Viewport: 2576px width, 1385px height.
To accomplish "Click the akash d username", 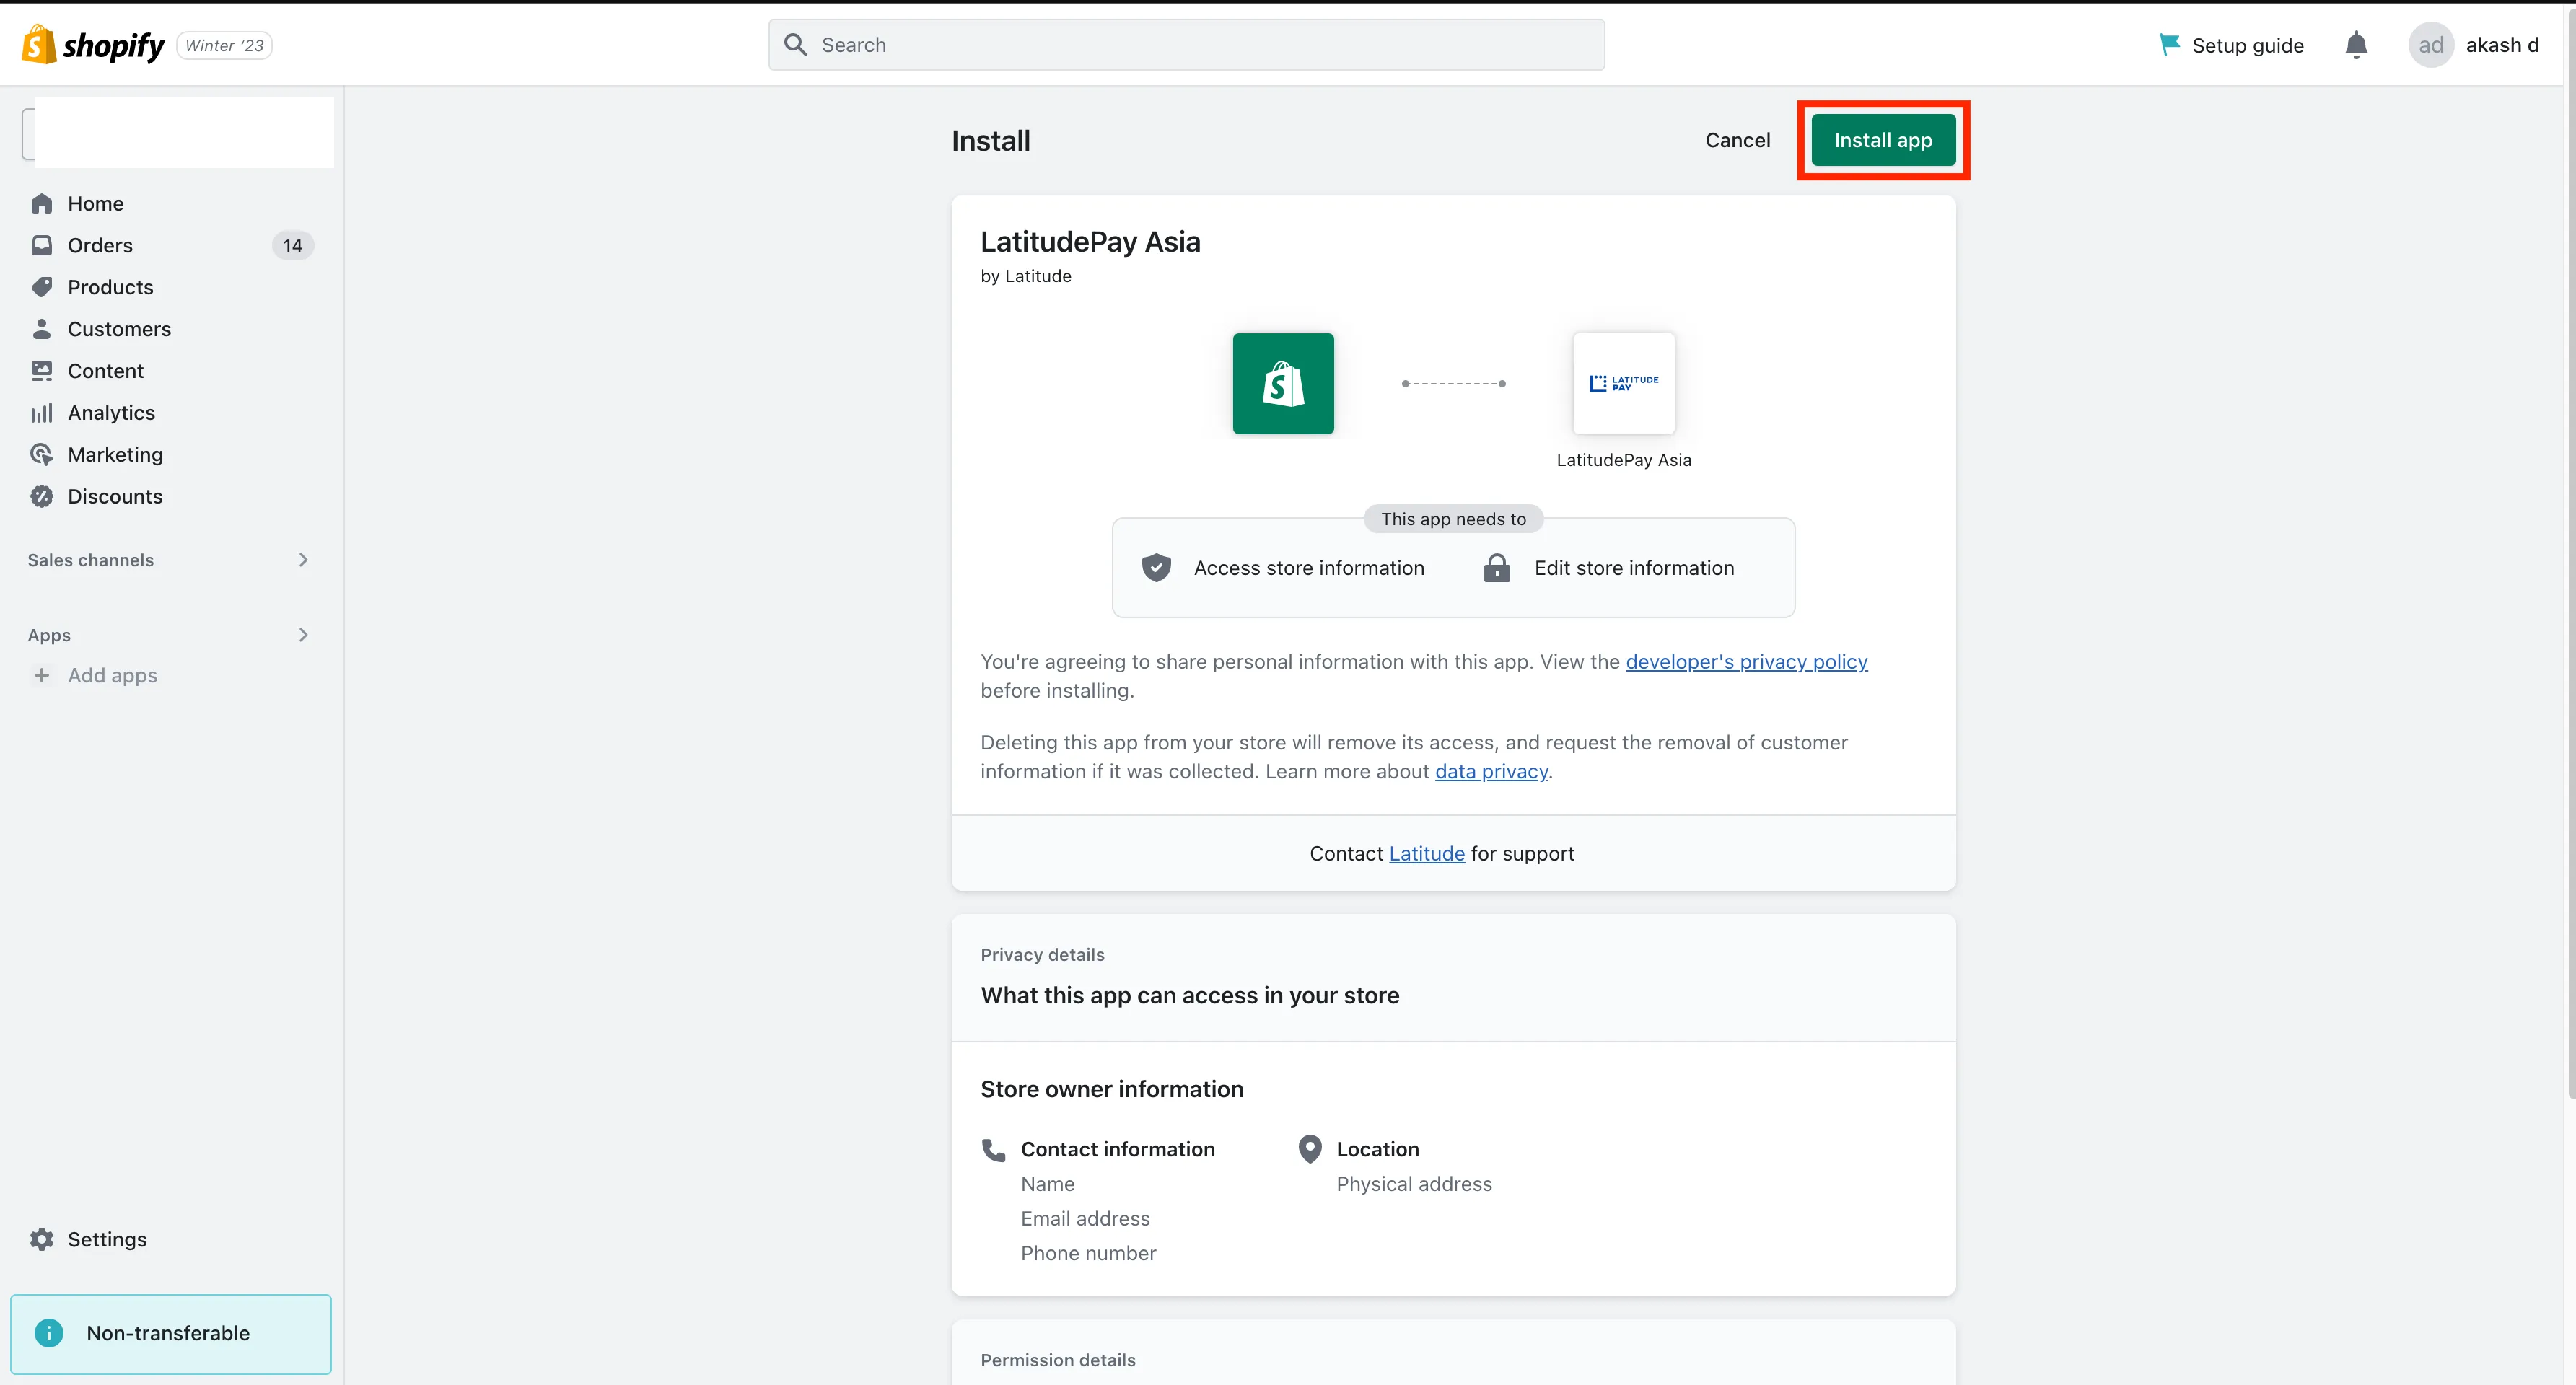I will click(2502, 45).
